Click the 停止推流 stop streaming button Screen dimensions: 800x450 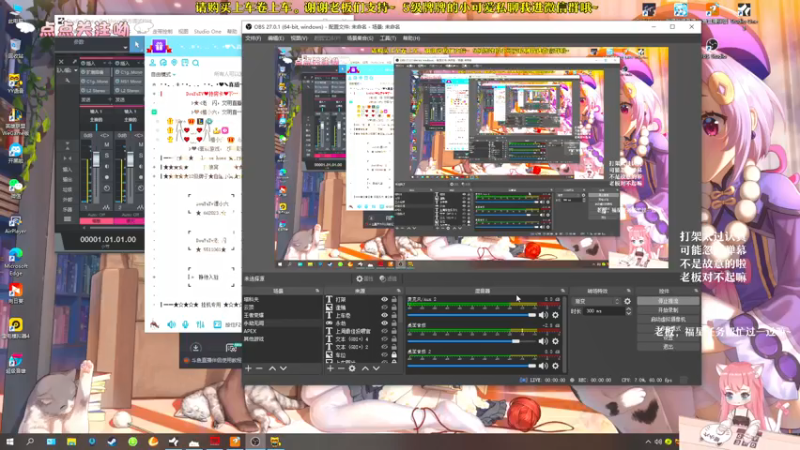668,301
